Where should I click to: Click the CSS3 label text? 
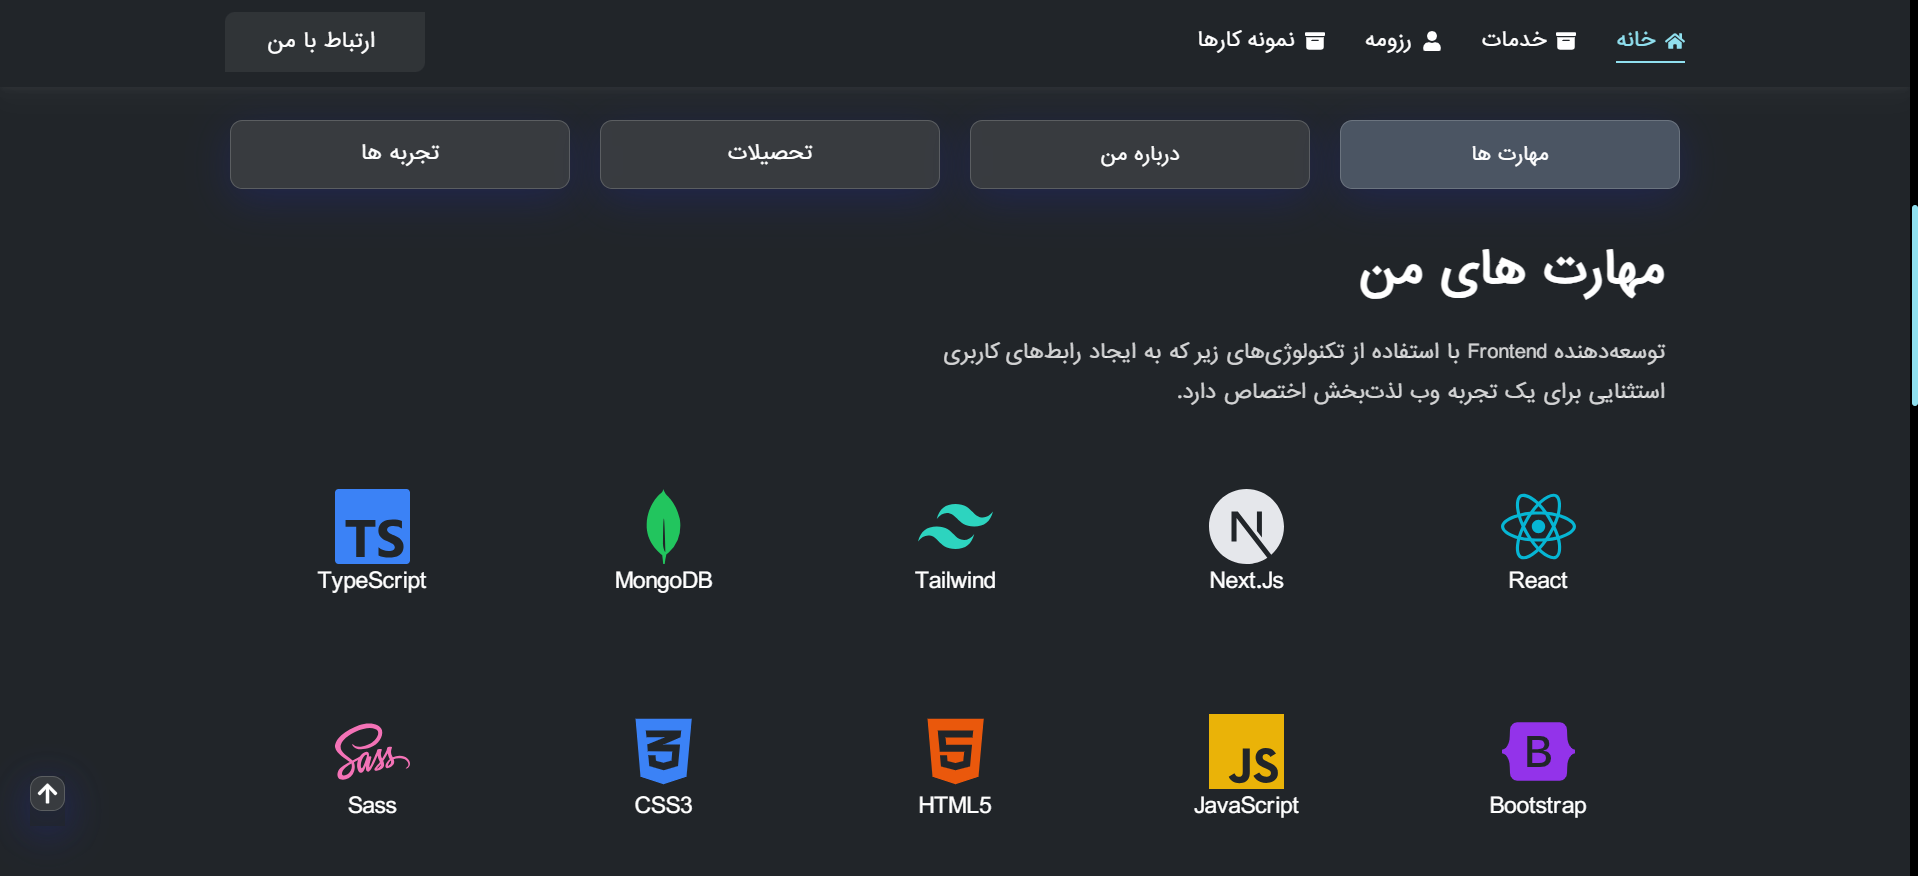click(x=663, y=805)
